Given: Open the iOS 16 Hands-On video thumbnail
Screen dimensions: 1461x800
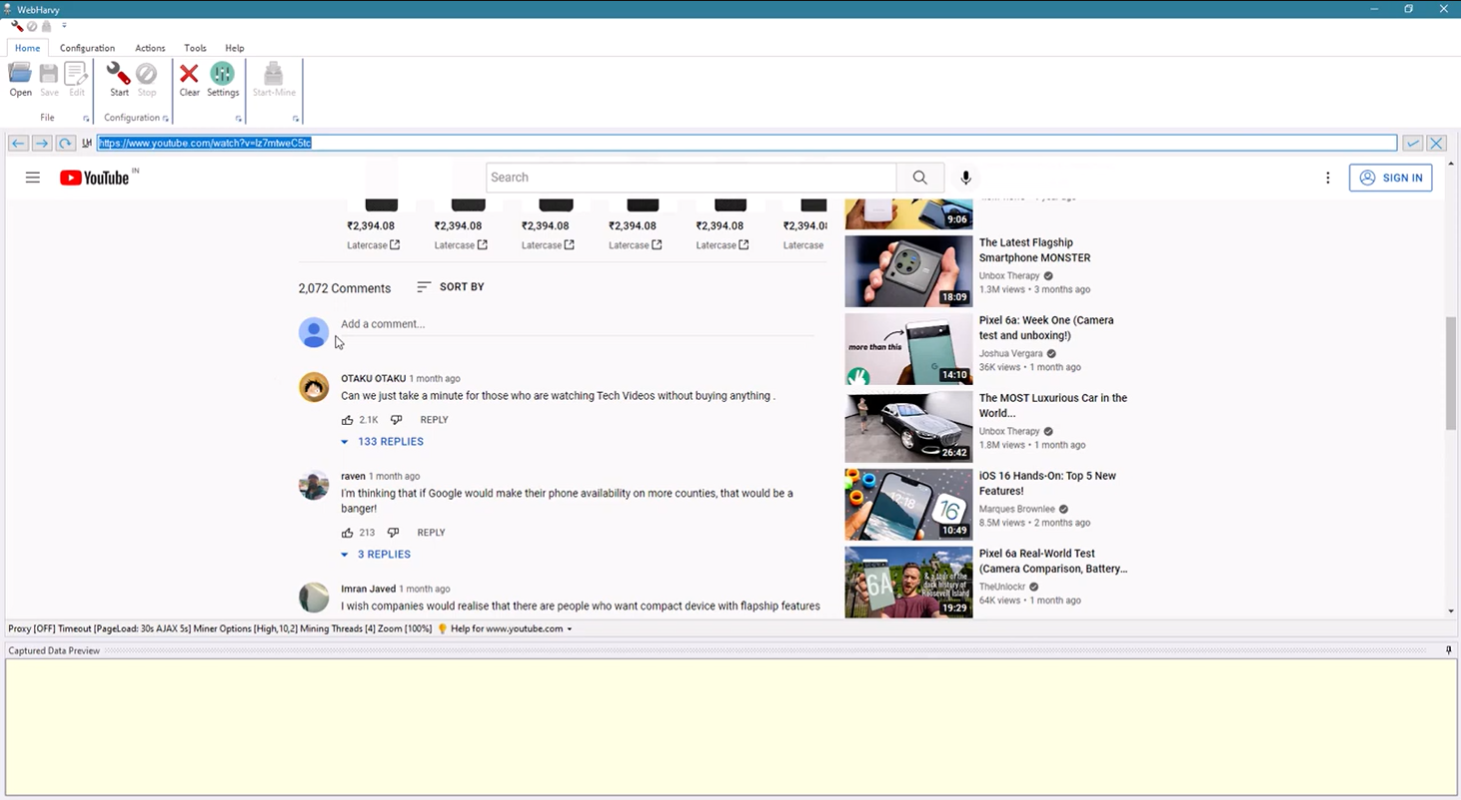Looking at the screenshot, I should click(x=908, y=505).
